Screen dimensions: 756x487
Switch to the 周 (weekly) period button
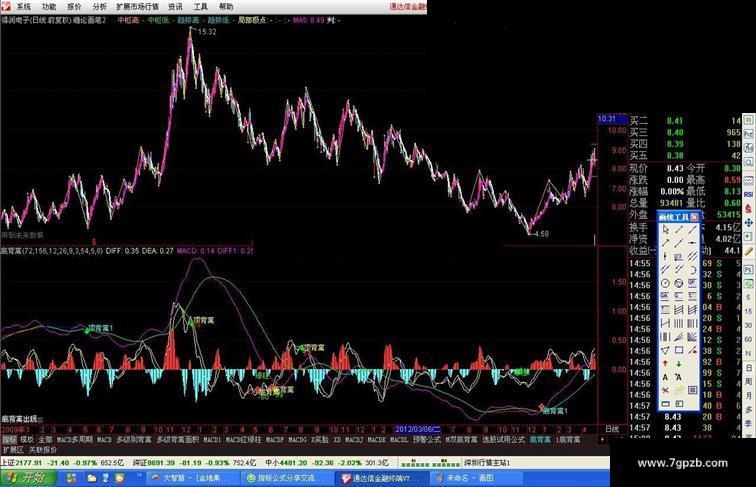(748, 381)
